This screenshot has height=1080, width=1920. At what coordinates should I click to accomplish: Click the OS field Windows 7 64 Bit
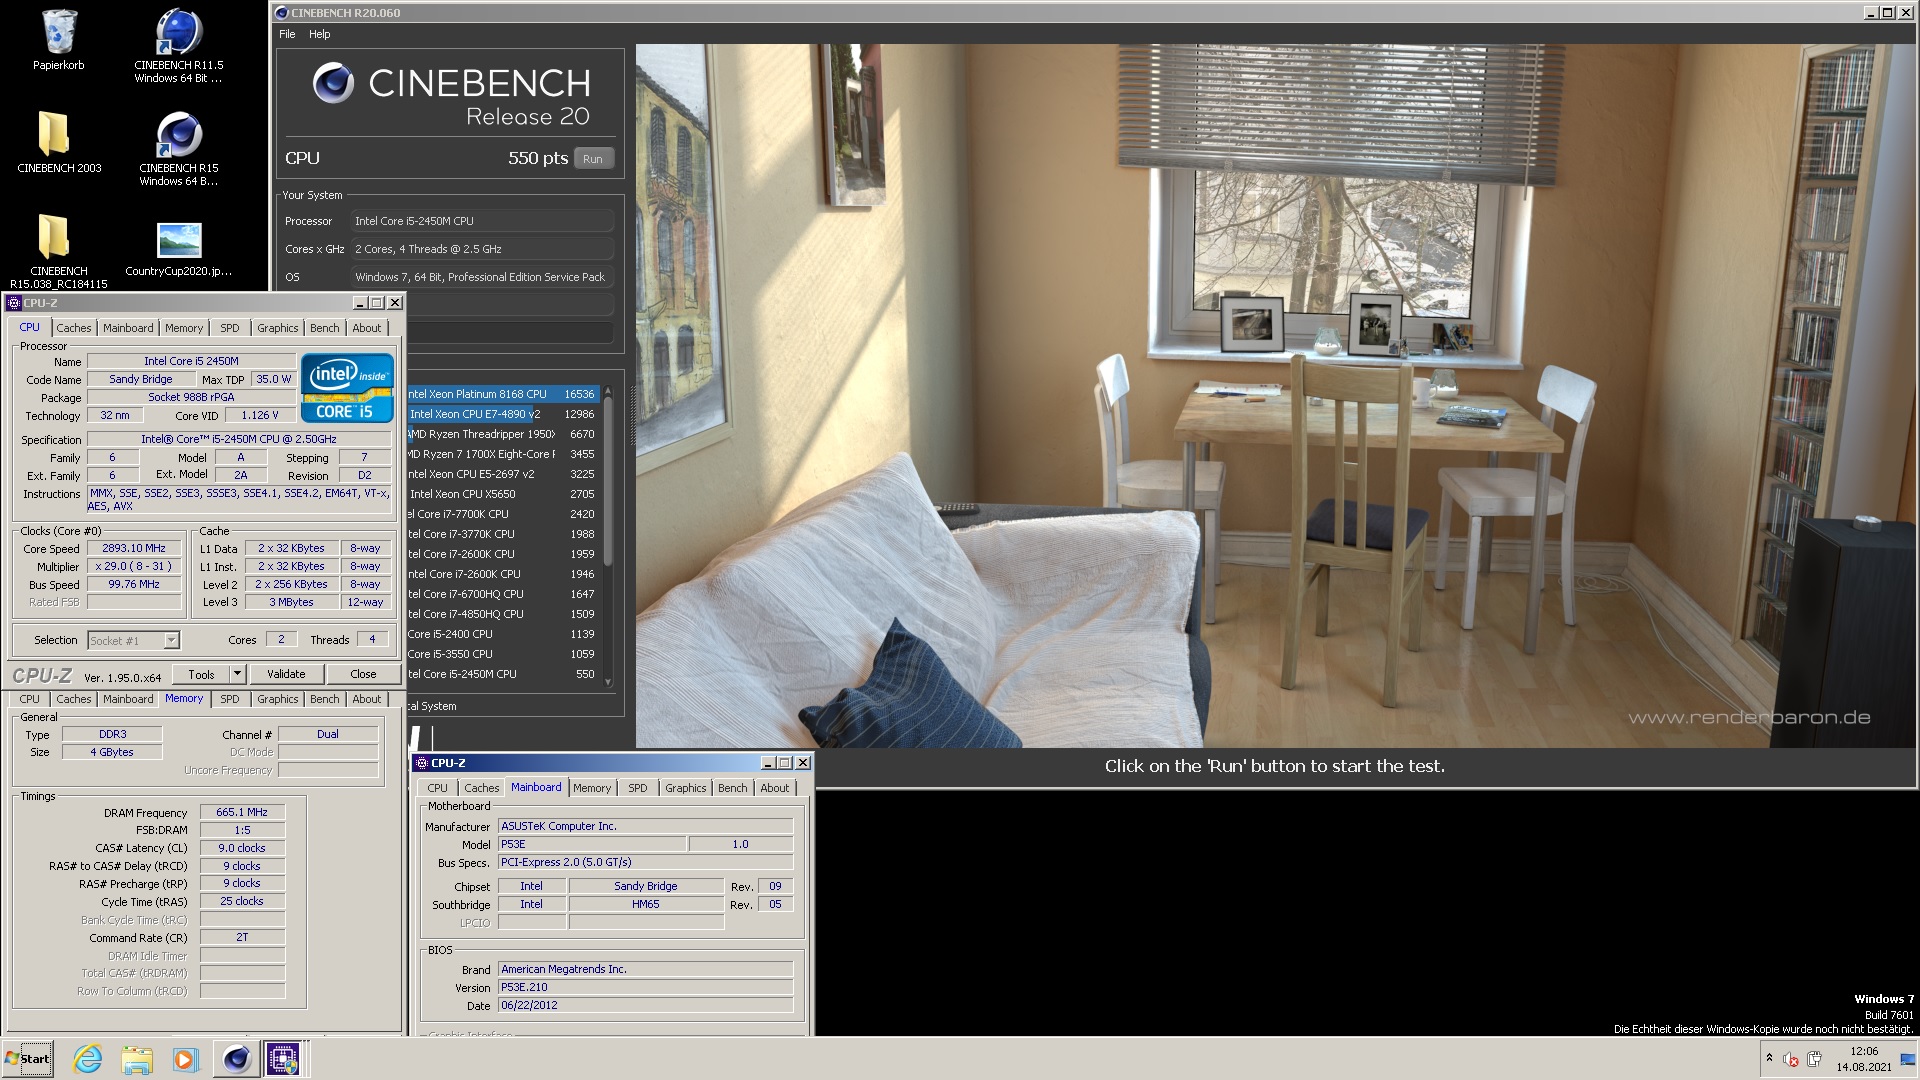click(482, 277)
